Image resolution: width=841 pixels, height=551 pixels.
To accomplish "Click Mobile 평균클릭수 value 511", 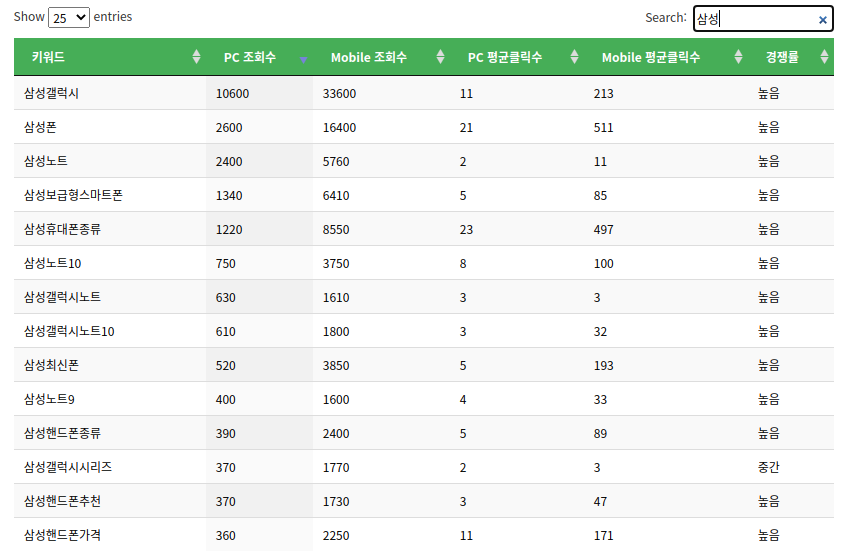I will (603, 128).
